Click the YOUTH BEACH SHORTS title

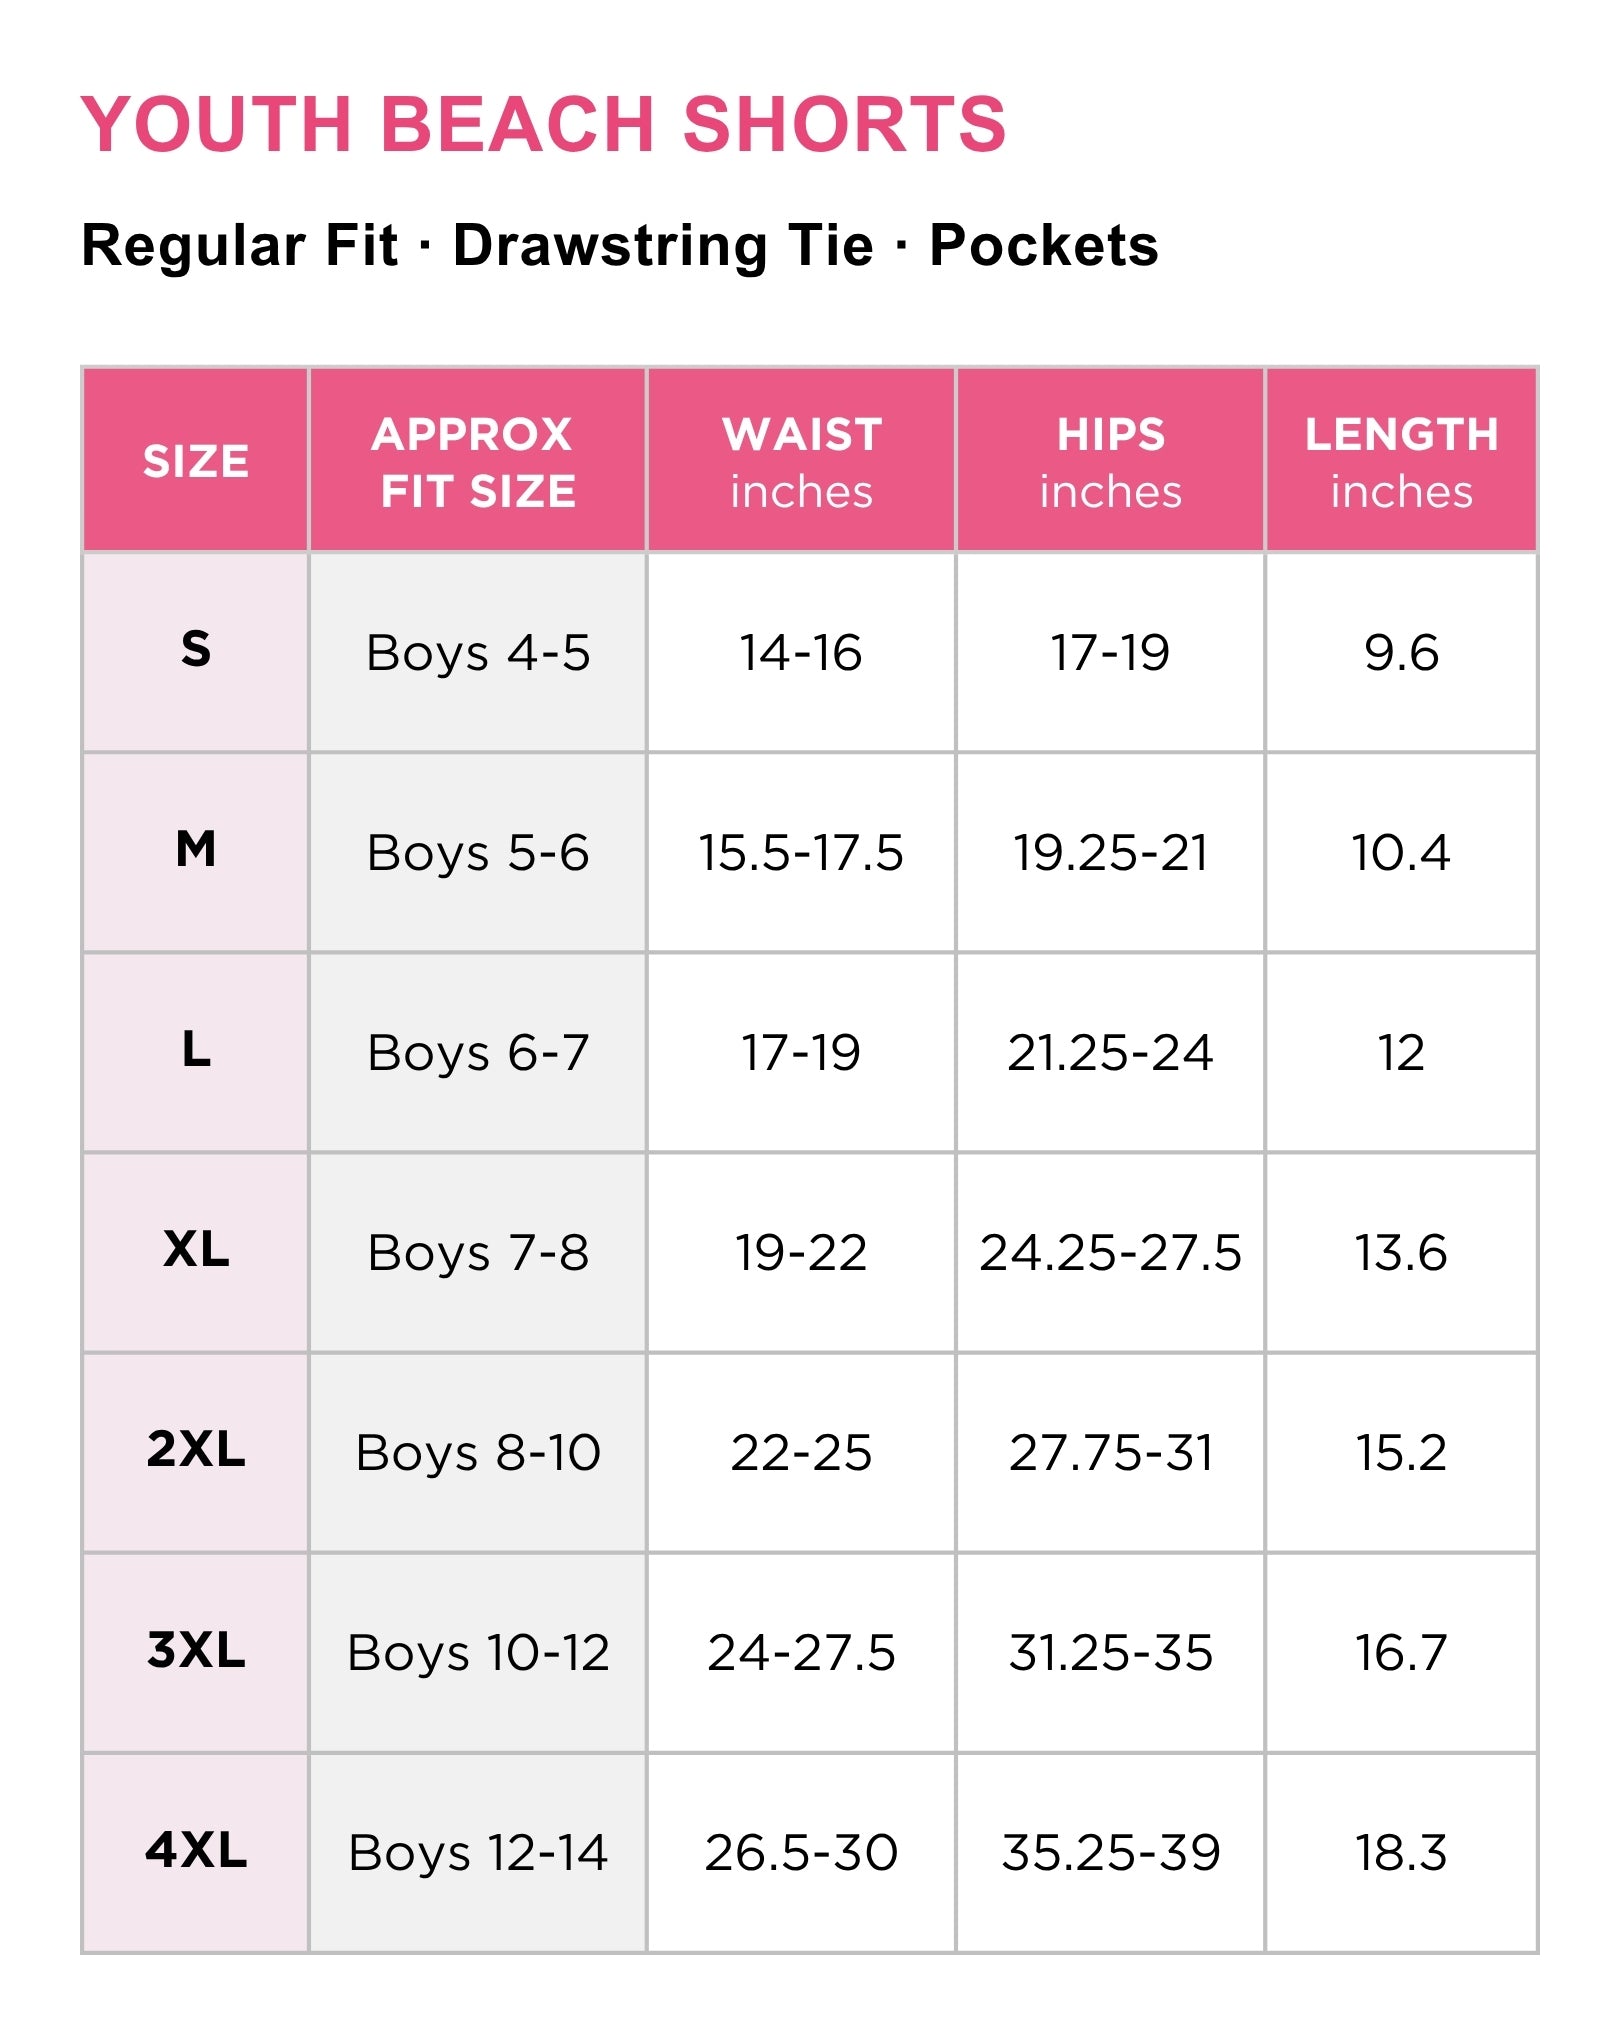pos(543,124)
